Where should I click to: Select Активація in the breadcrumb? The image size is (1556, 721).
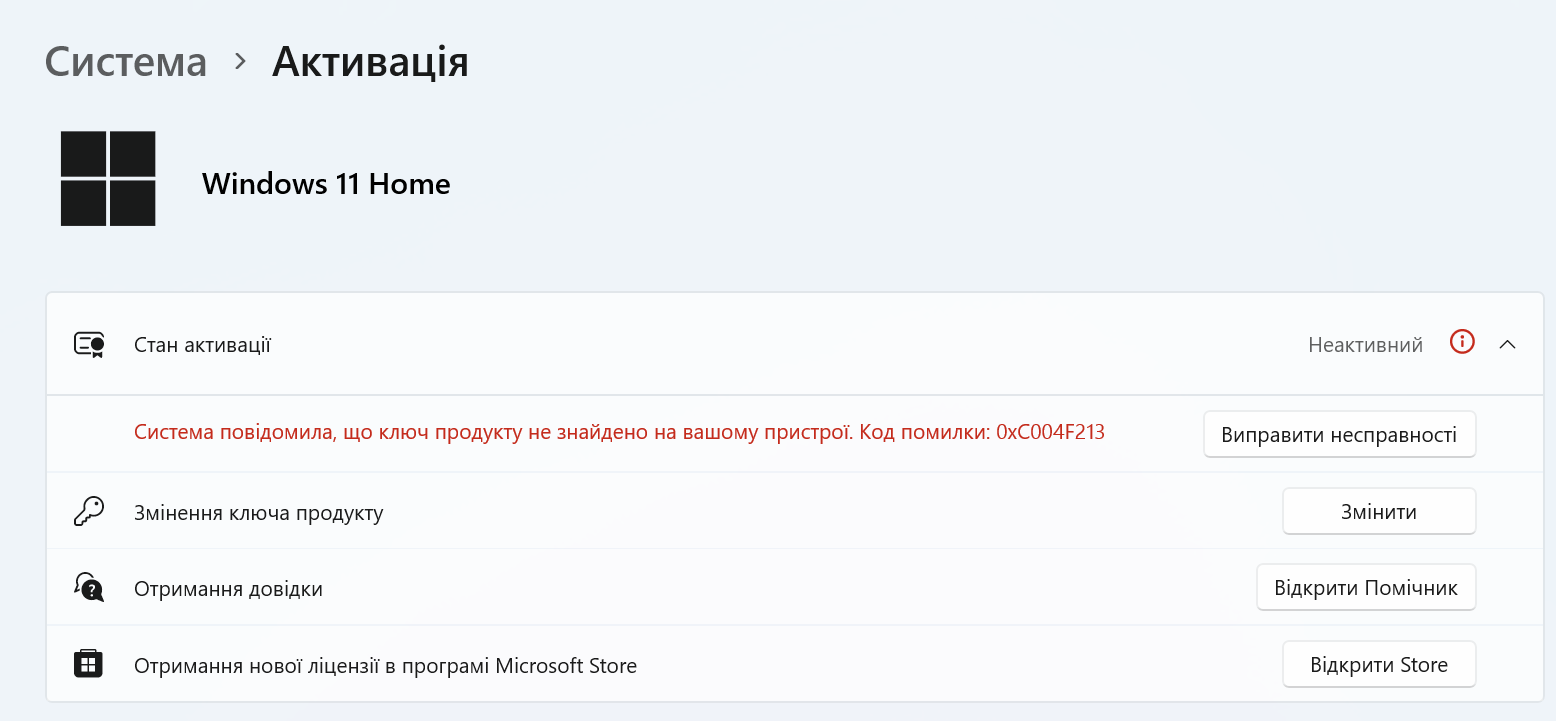pyautogui.click(x=370, y=62)
